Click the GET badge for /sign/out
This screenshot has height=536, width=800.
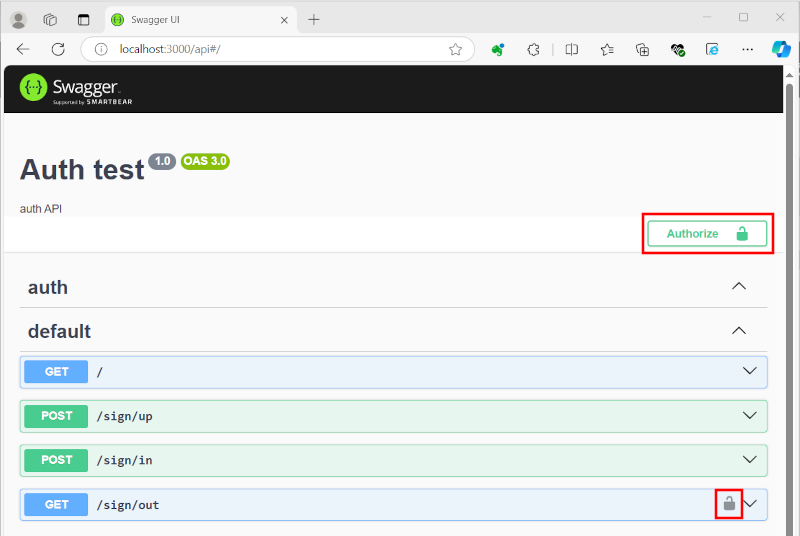pyautogui.click(x=56, y=504)
